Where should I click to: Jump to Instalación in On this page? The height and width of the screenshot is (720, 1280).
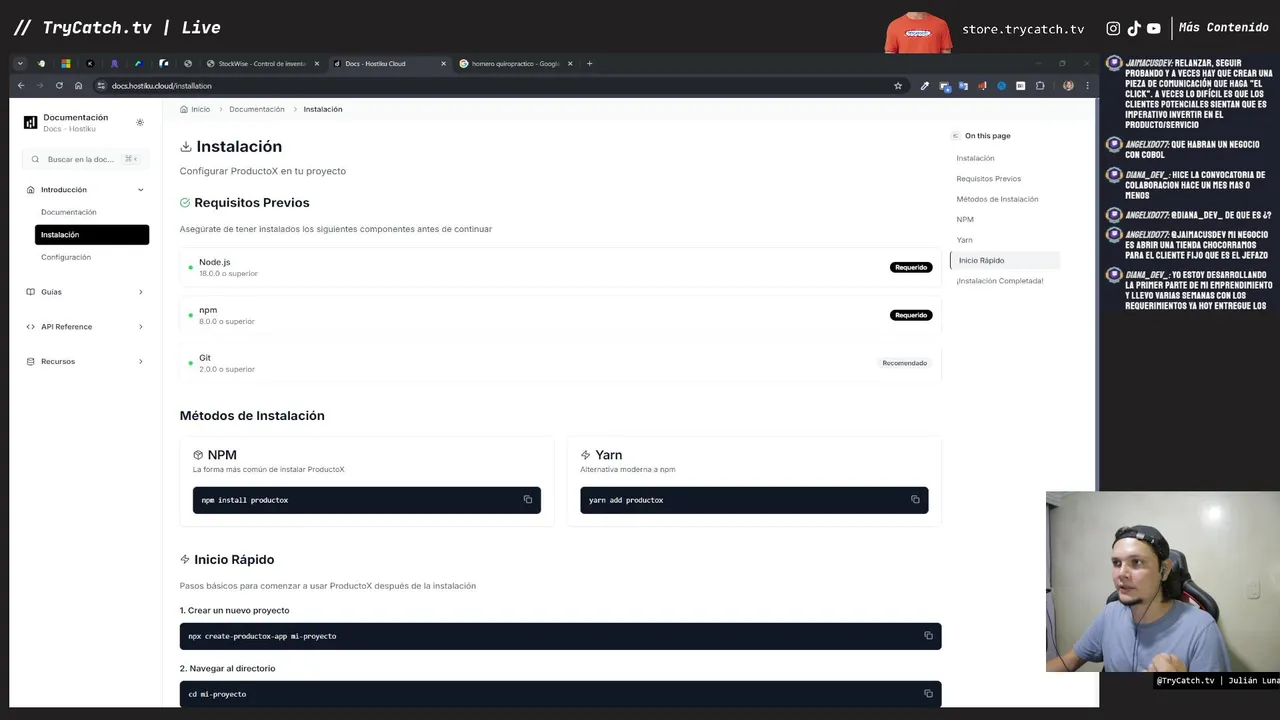[x=975, y=158]
